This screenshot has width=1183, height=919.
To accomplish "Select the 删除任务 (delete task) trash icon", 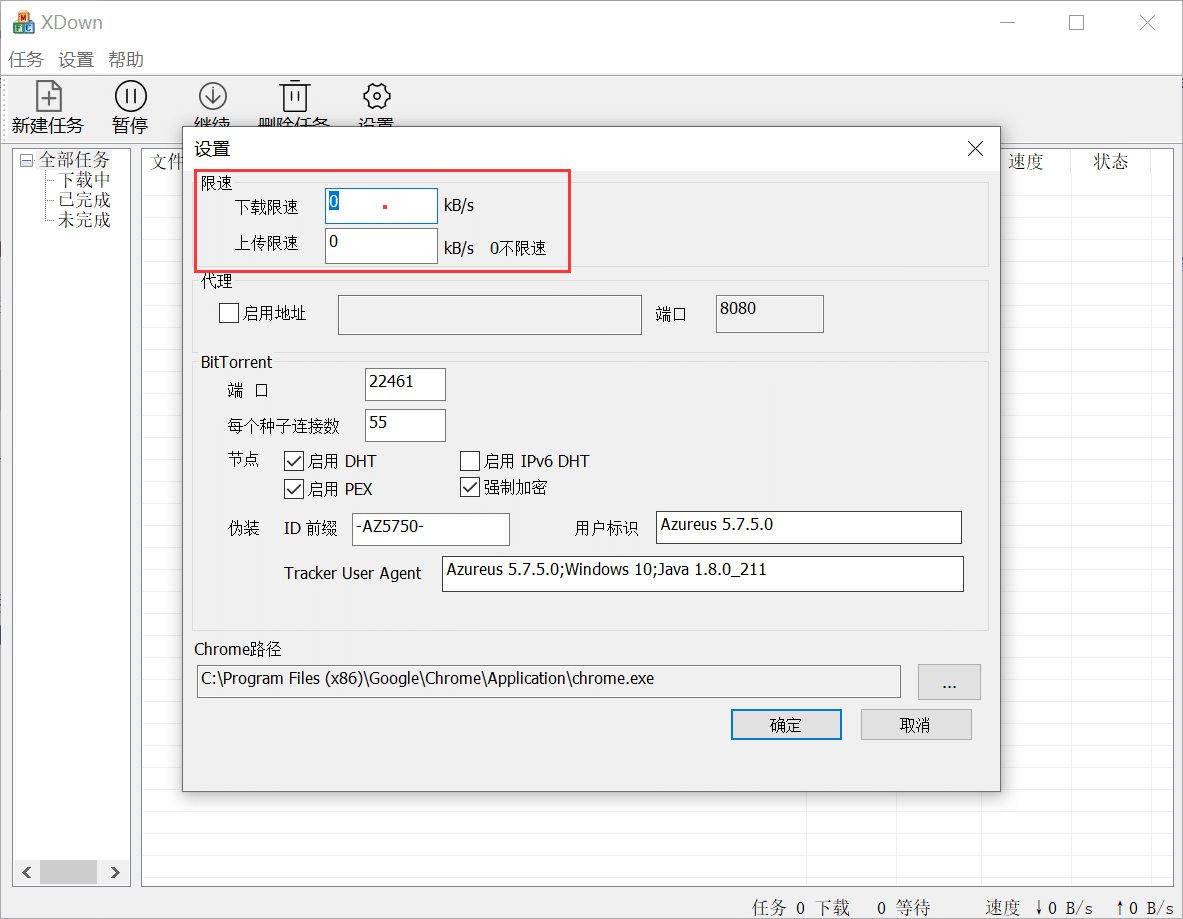I will 294,96.
